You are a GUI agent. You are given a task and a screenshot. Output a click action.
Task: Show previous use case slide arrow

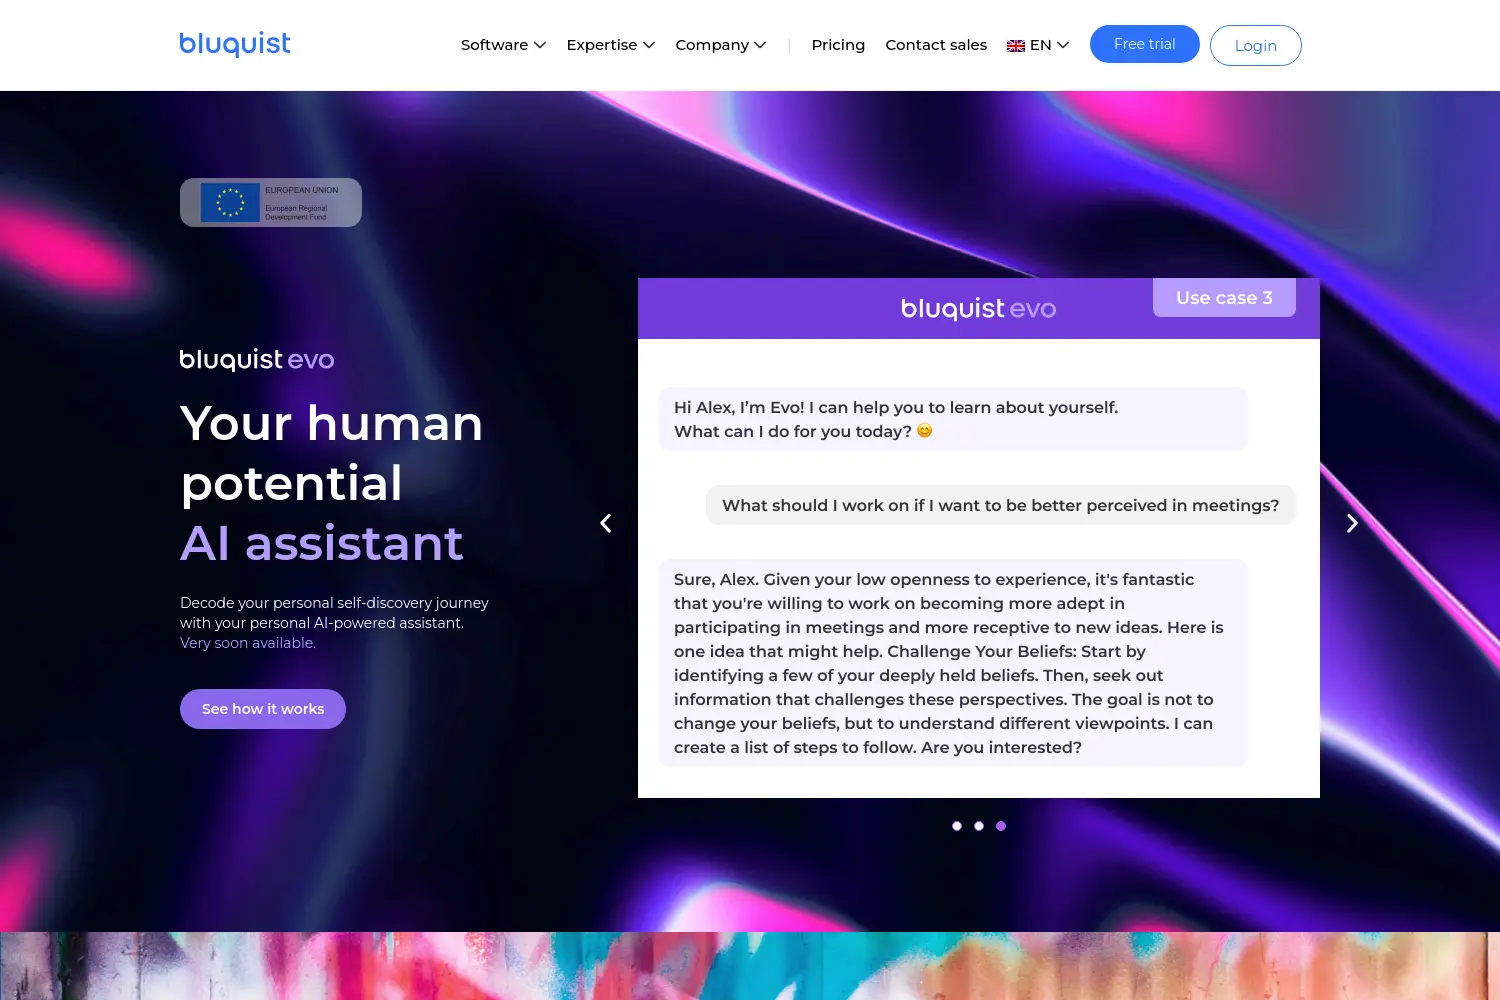(x=606, y=523)
